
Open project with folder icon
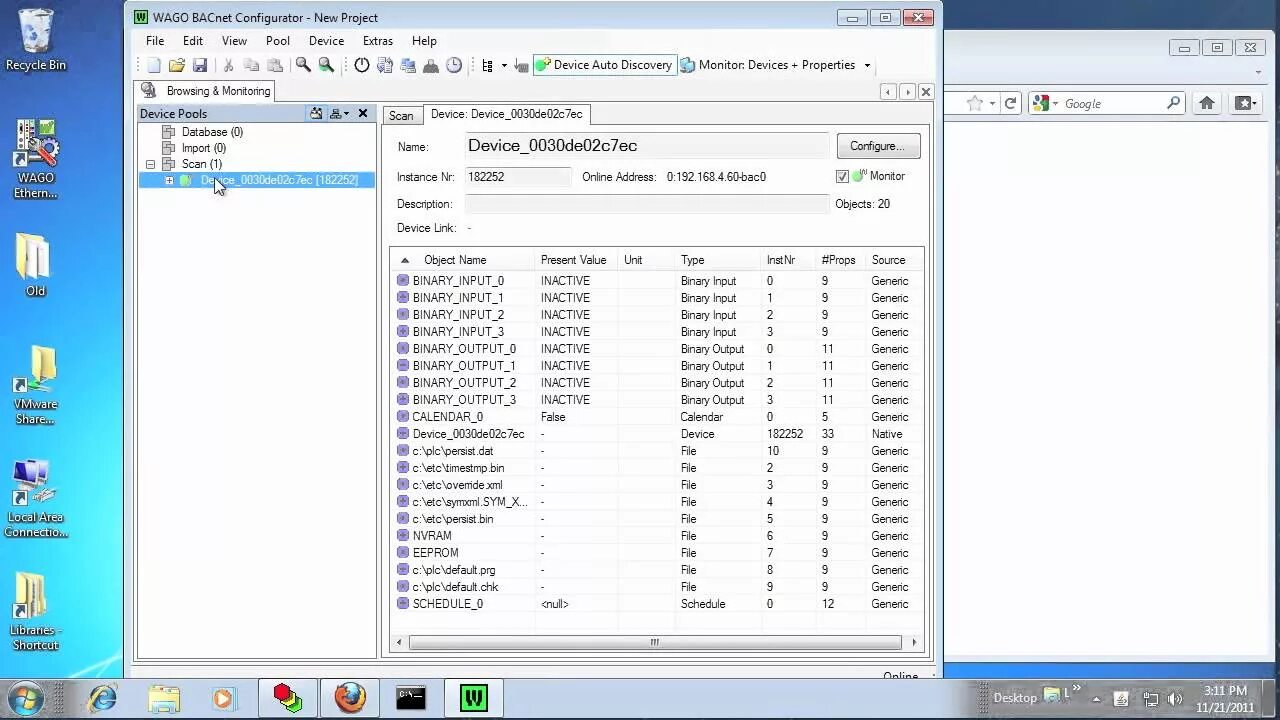pyautogui.click(x=177, y=65)
